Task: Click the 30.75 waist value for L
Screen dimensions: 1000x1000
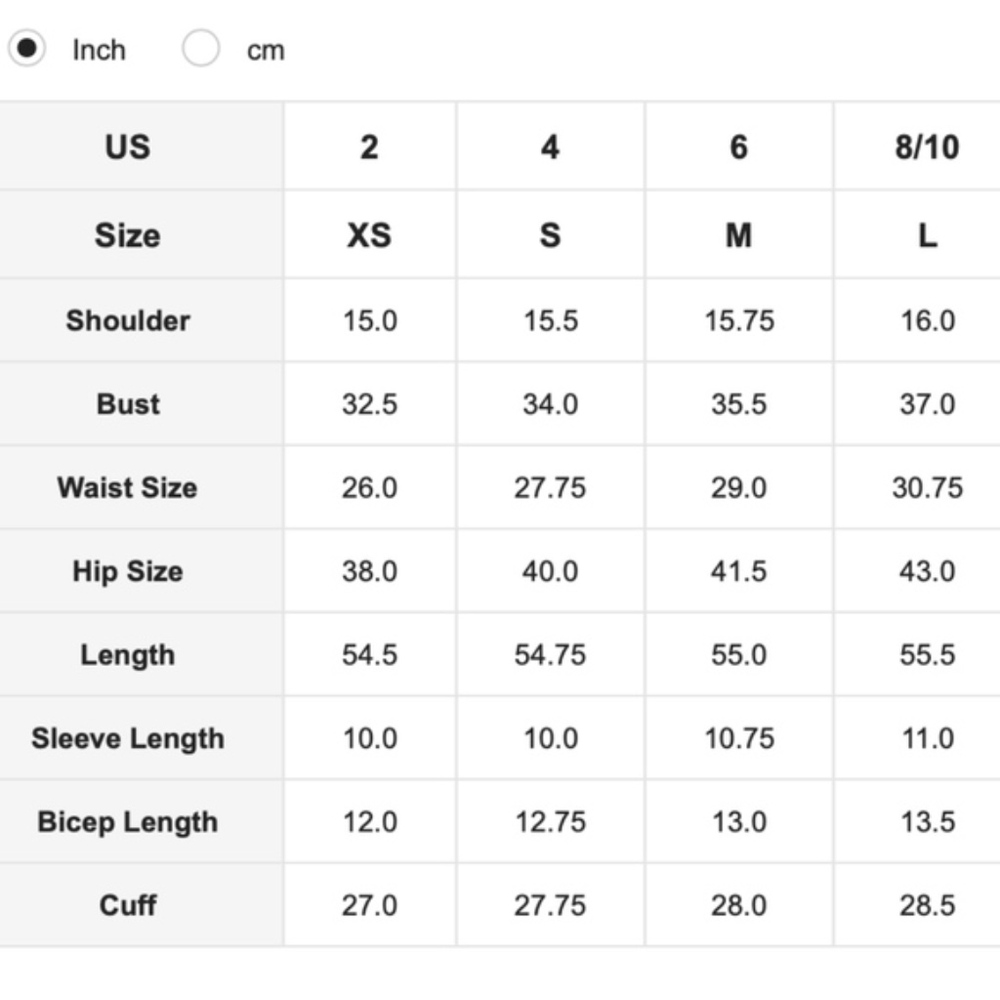Action: [927, 488]
